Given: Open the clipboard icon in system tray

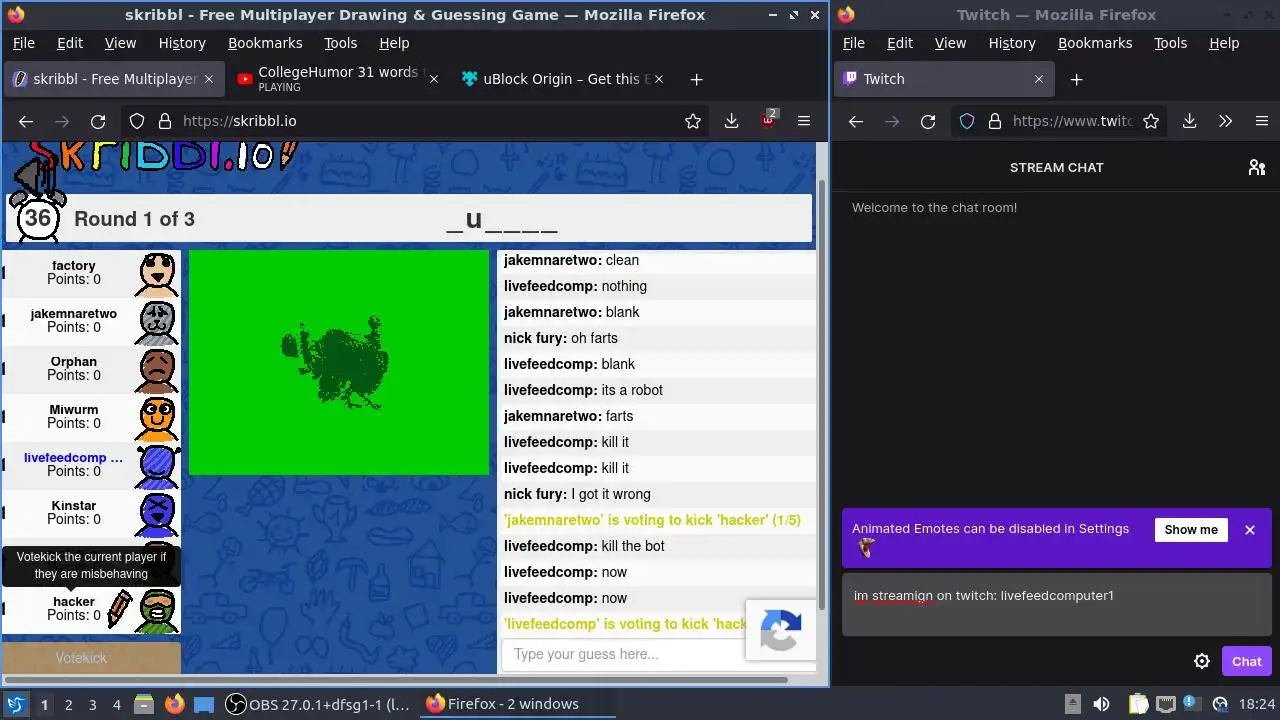Looking at the screenshot, I should pyautogui.click(x=1137, y=704).
